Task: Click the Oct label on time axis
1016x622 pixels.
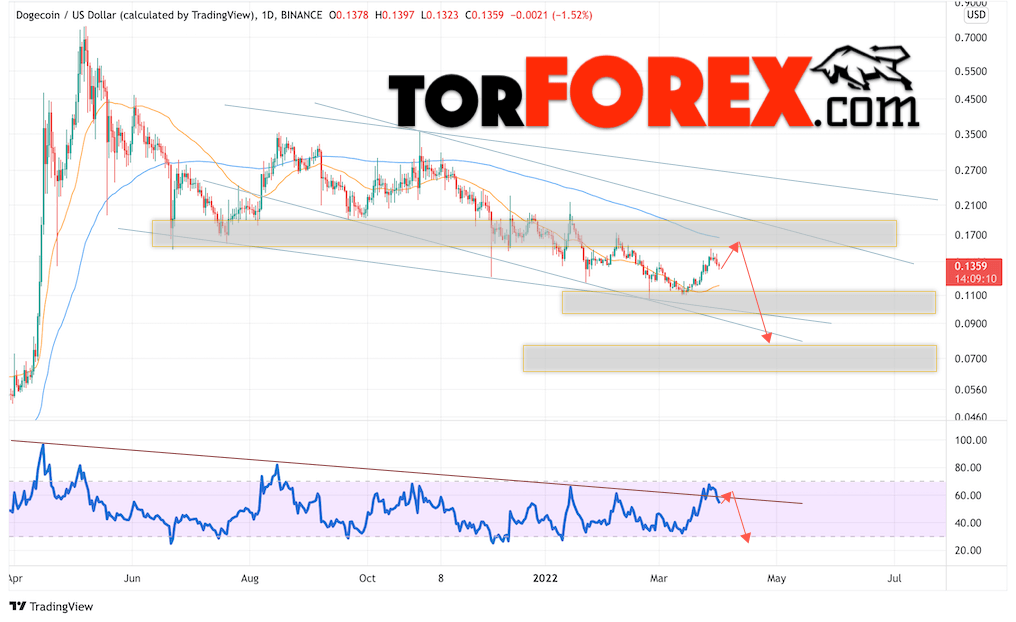Action: [x=367, y=578]
